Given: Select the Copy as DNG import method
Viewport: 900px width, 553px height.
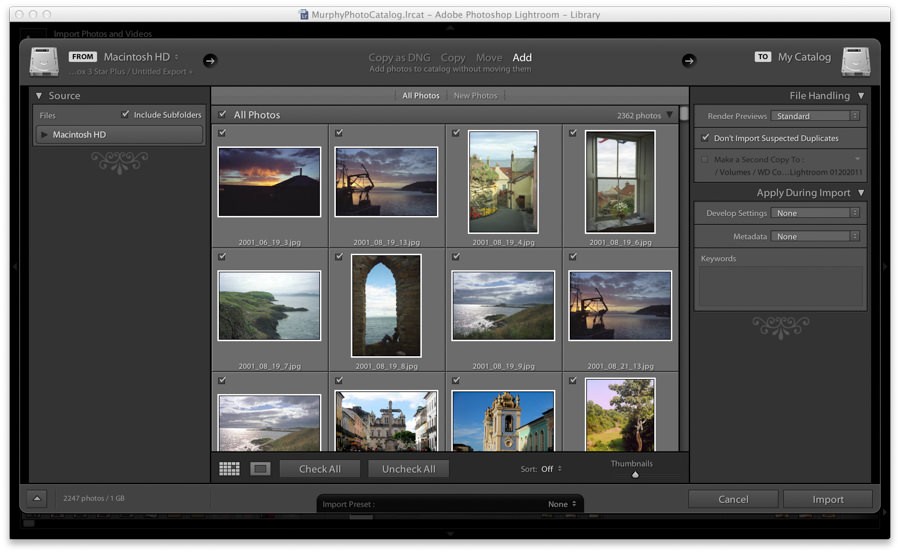Looking at the screenshot, I should click(400, 58).
